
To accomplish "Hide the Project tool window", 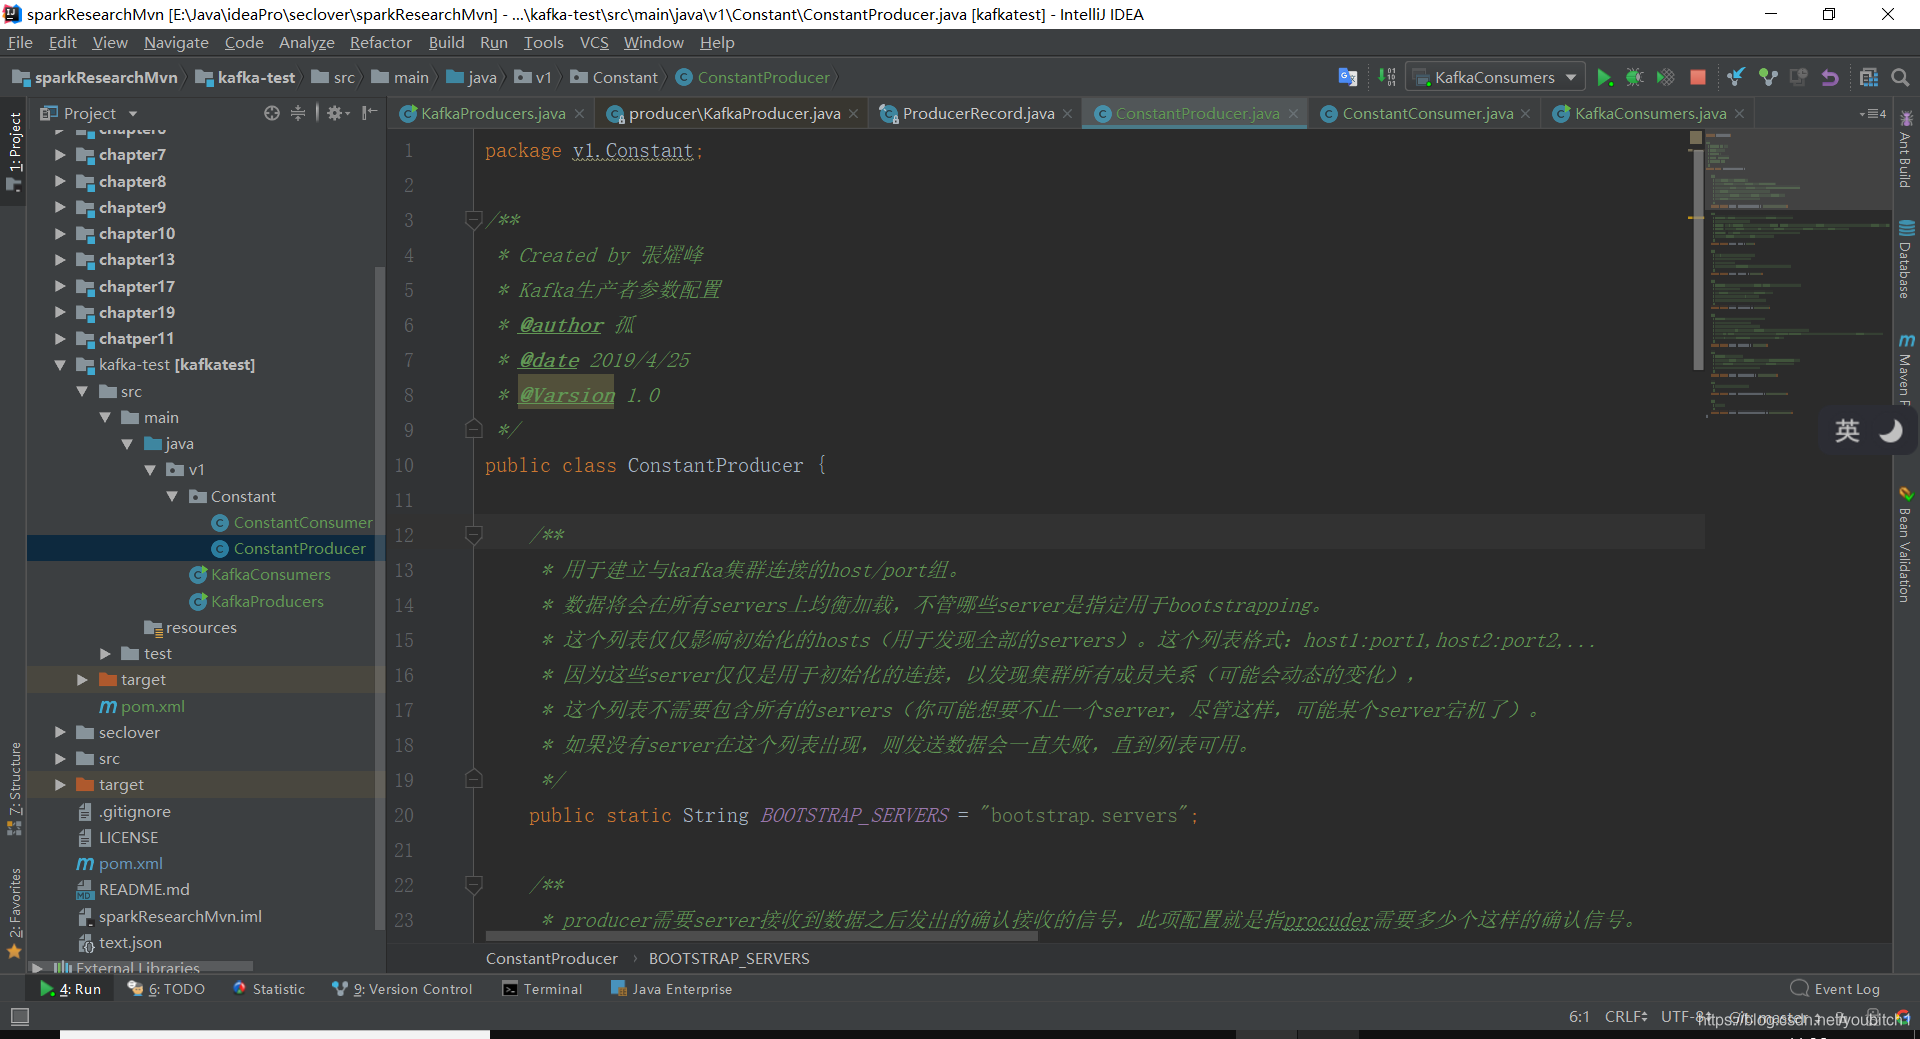I will point(369,113).
